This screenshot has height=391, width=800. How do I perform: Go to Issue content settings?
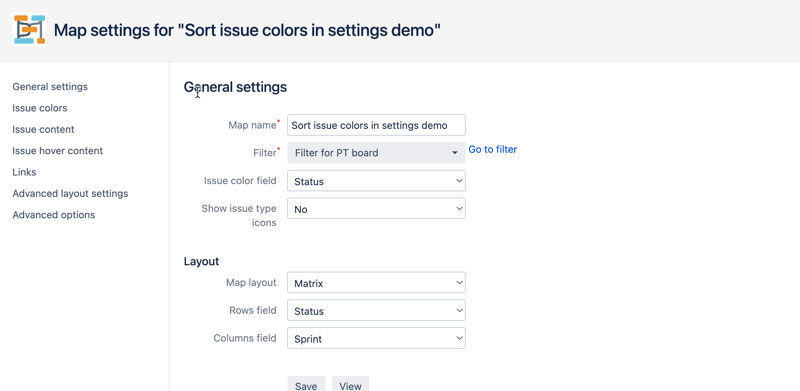pyautogui.click(x=43, y=130)
